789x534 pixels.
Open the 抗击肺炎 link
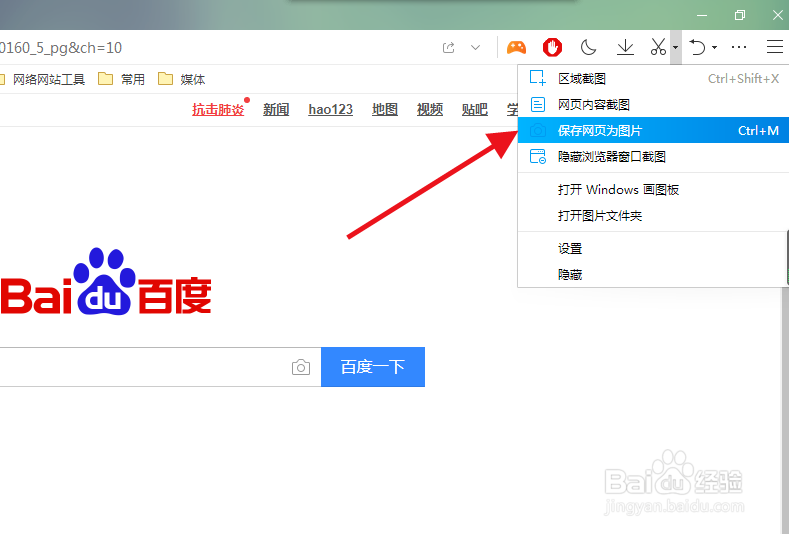click(218, 109)
